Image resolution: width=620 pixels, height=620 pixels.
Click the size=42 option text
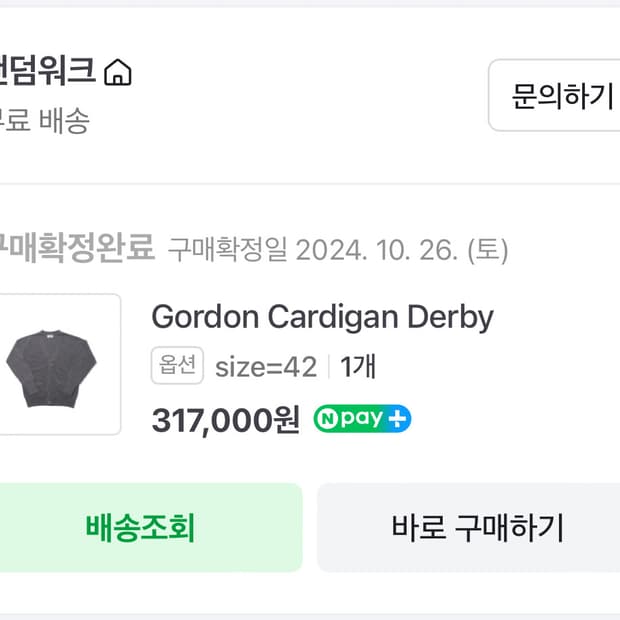266,367
